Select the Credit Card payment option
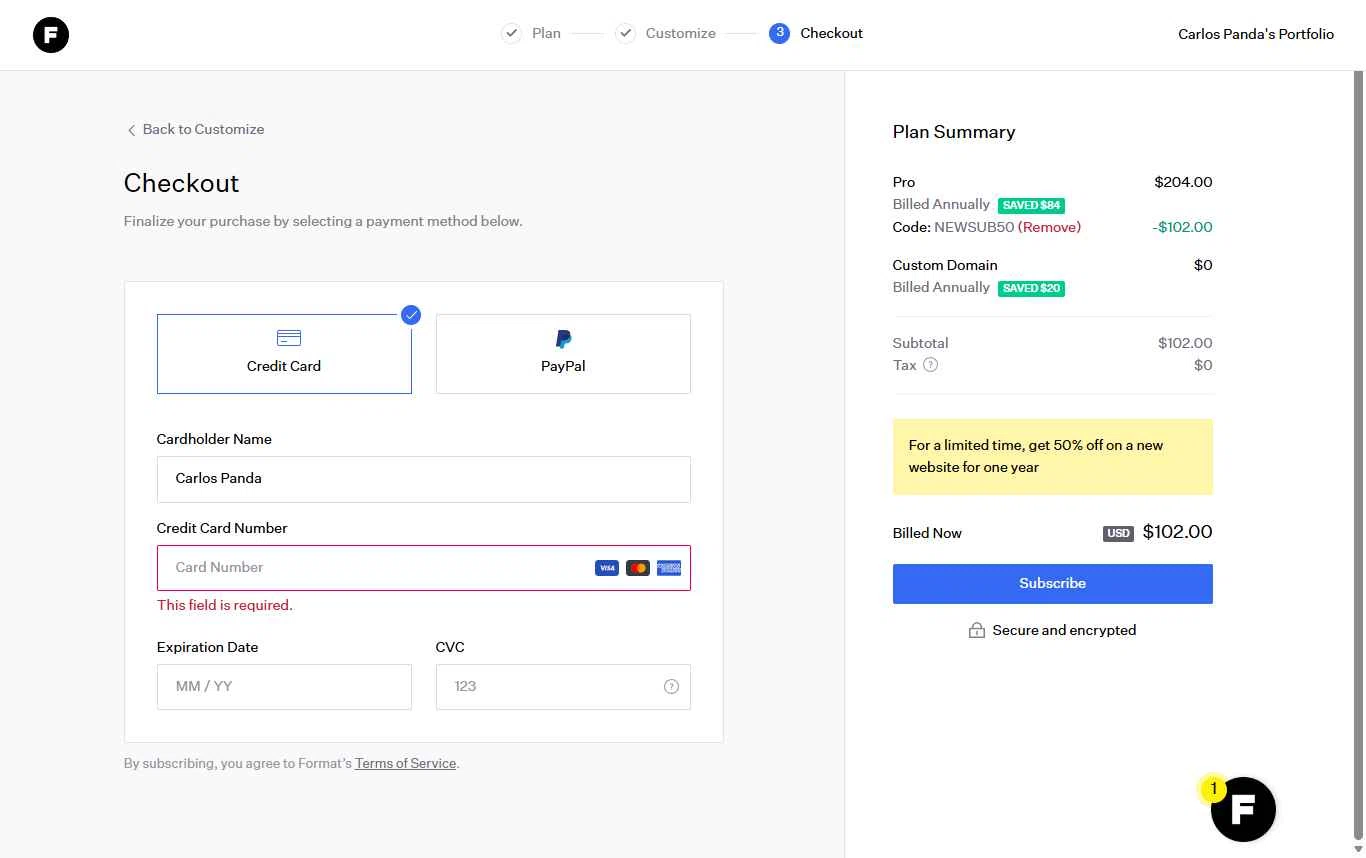The height and width of the screenshot is (858, 1366). pos(284,354)
